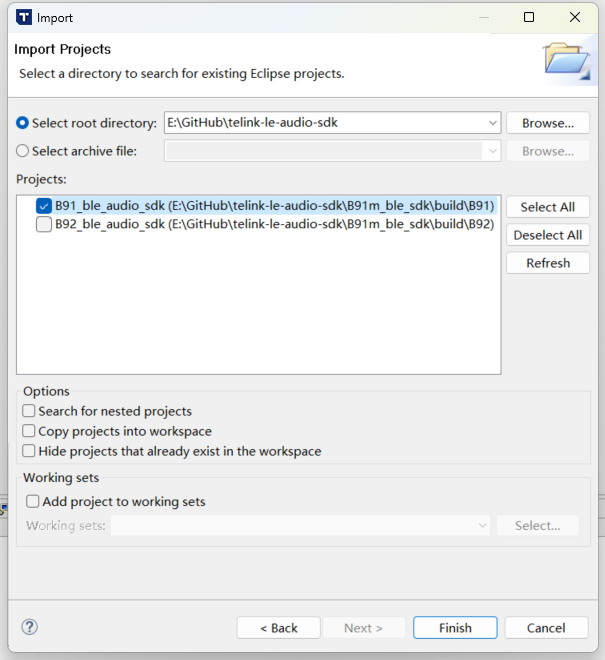Cancel the Import dialog
Screen dimensions: 605x660
pyautogui.click(x=546, y=628)
